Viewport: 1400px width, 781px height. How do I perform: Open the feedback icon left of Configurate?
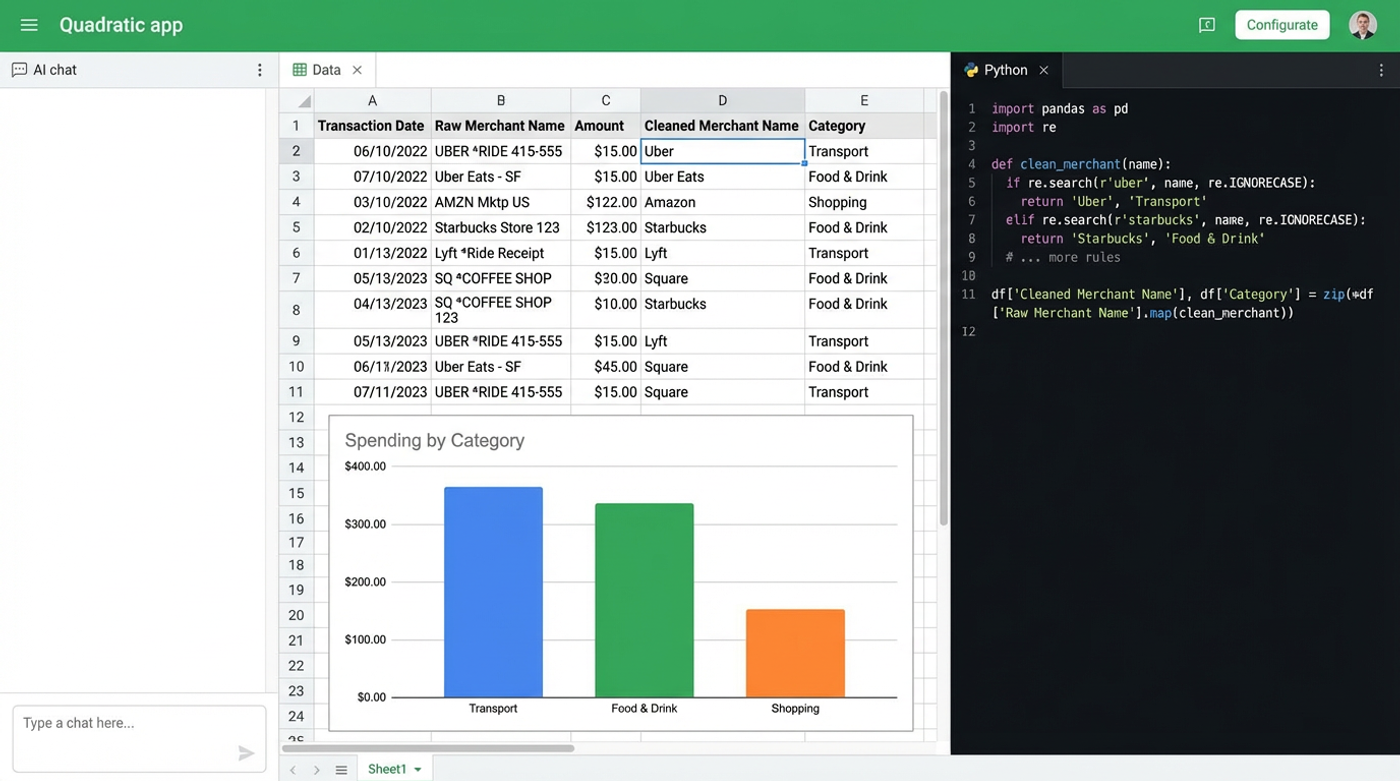1207,25
